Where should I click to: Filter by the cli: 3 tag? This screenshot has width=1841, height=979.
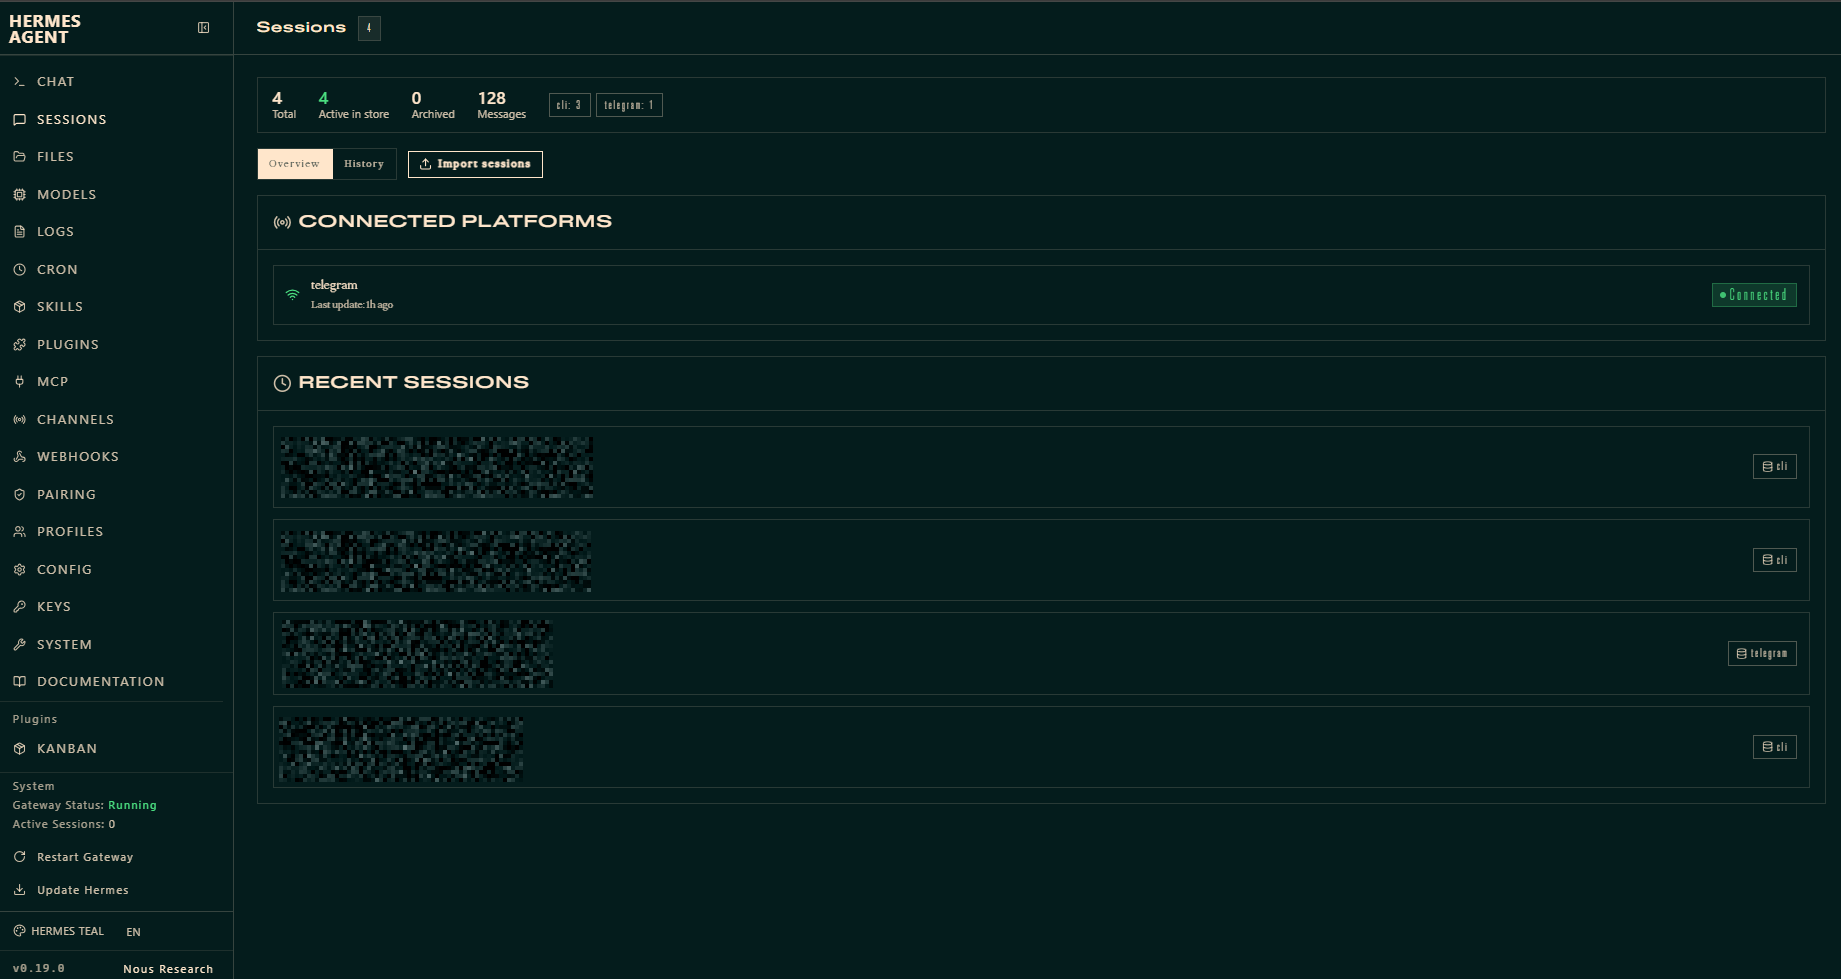pos(569,105)
